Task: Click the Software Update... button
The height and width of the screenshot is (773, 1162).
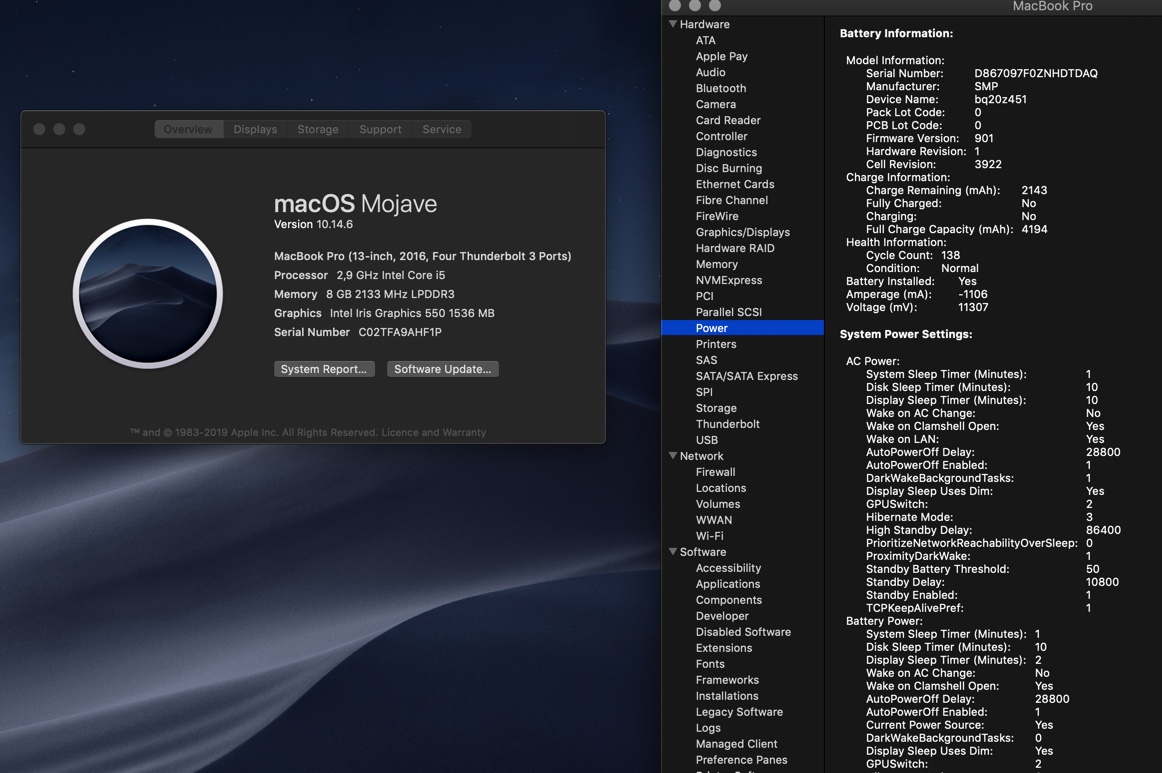Action: pos(442,369)
